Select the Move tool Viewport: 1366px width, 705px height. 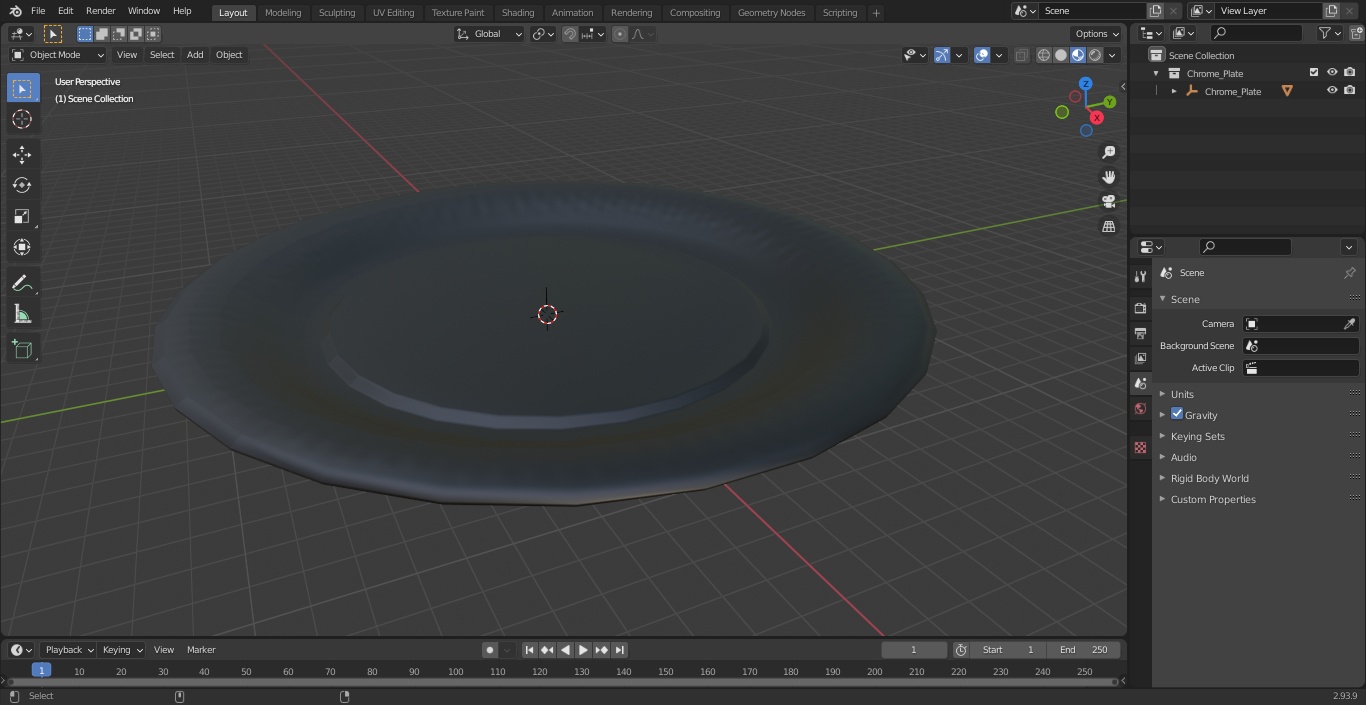pyautogui.click(x=22, y=154)
